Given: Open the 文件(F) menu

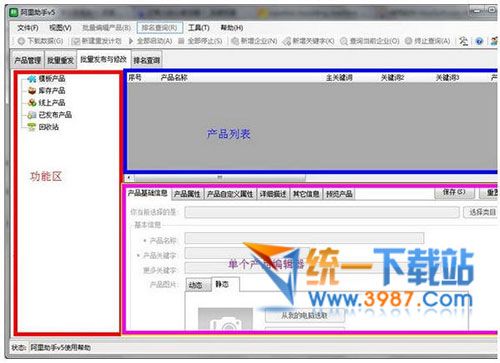Looking at the screenshot, I should 28,28.
